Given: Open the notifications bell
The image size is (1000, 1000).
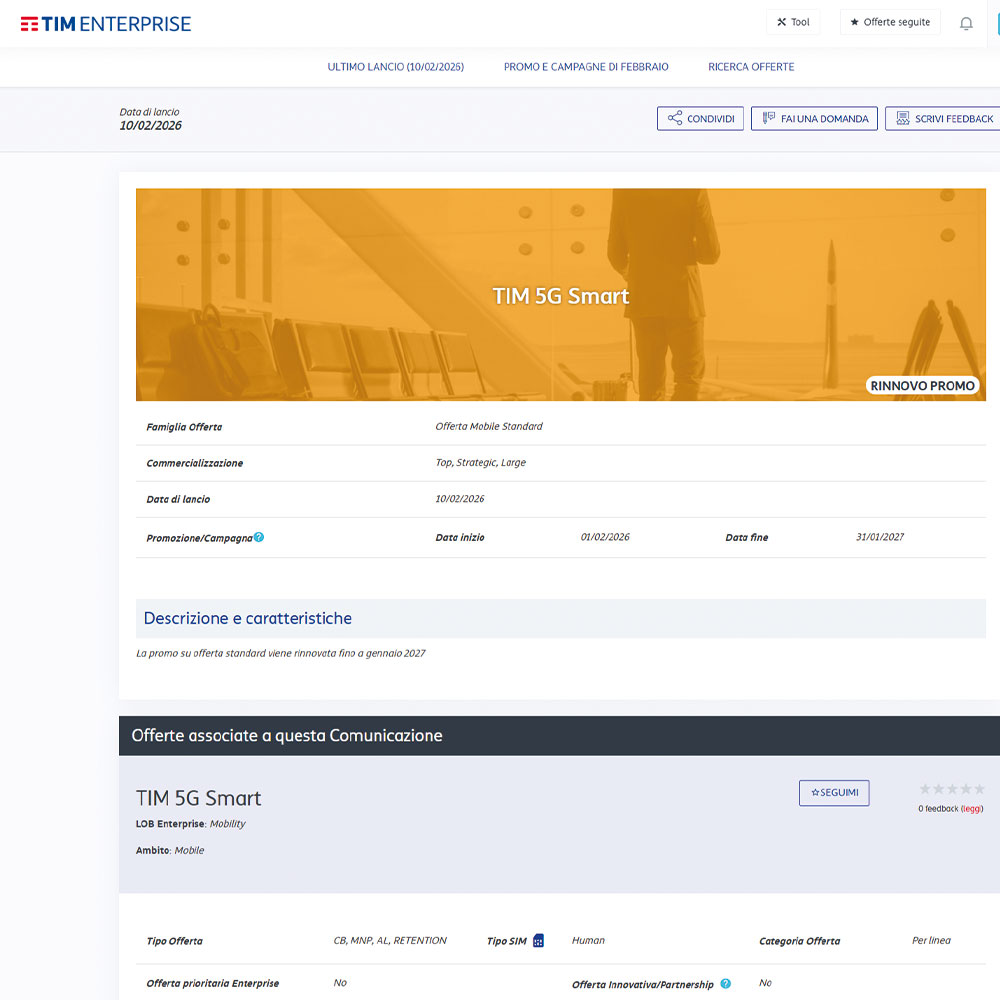Looking at the screenshot, I should point(966,23).
